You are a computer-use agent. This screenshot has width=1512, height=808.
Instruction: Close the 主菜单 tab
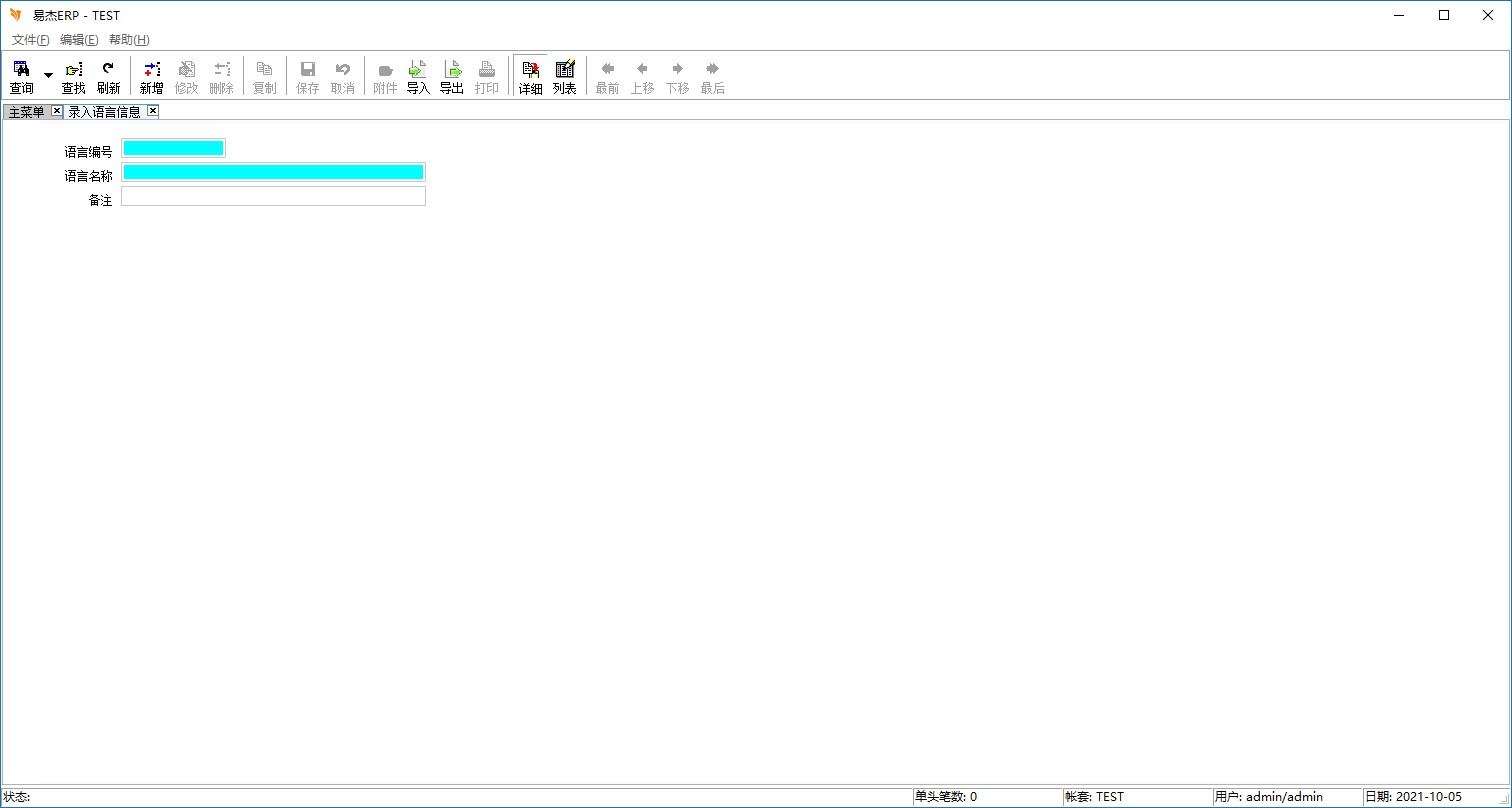pos(57,111)
